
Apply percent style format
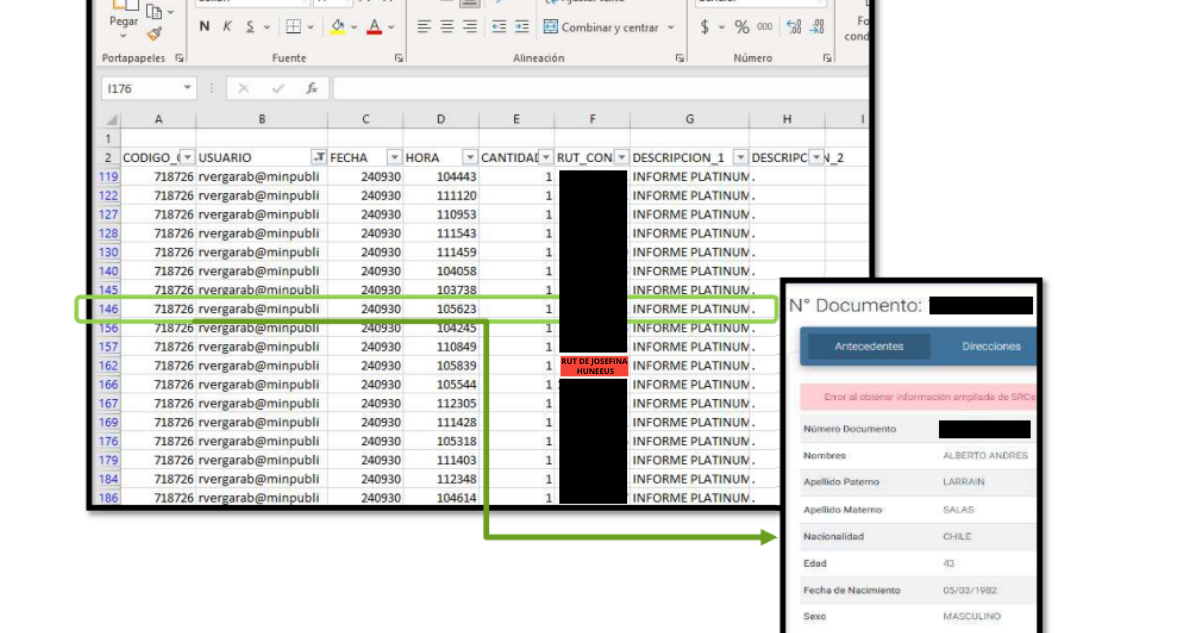[742, 27]
